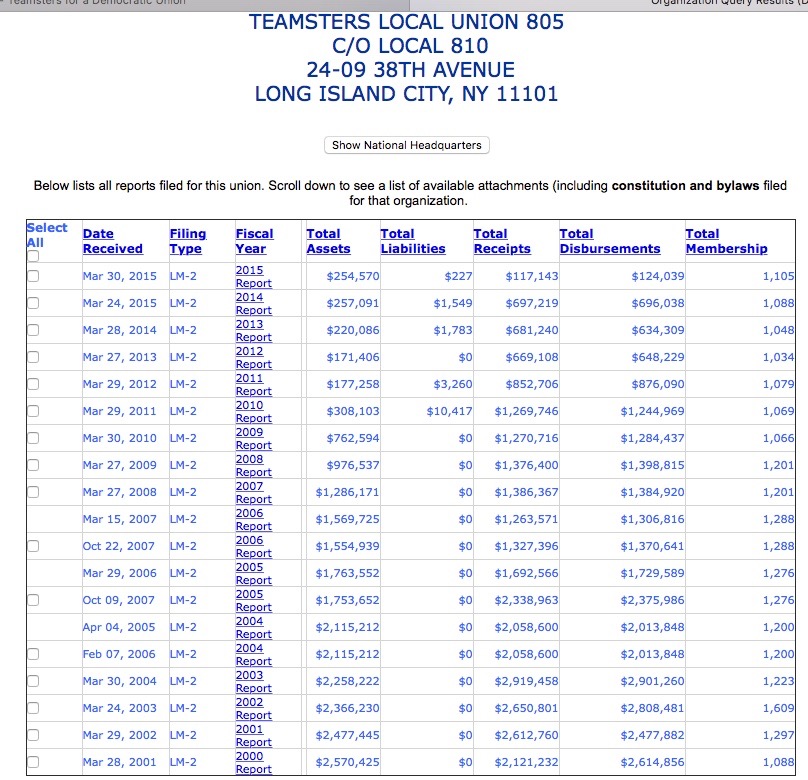This screenshot has width=808, height=780.
Task: Tick the Mar 30, 2004 row checkbox
Action: pos(33,681)
